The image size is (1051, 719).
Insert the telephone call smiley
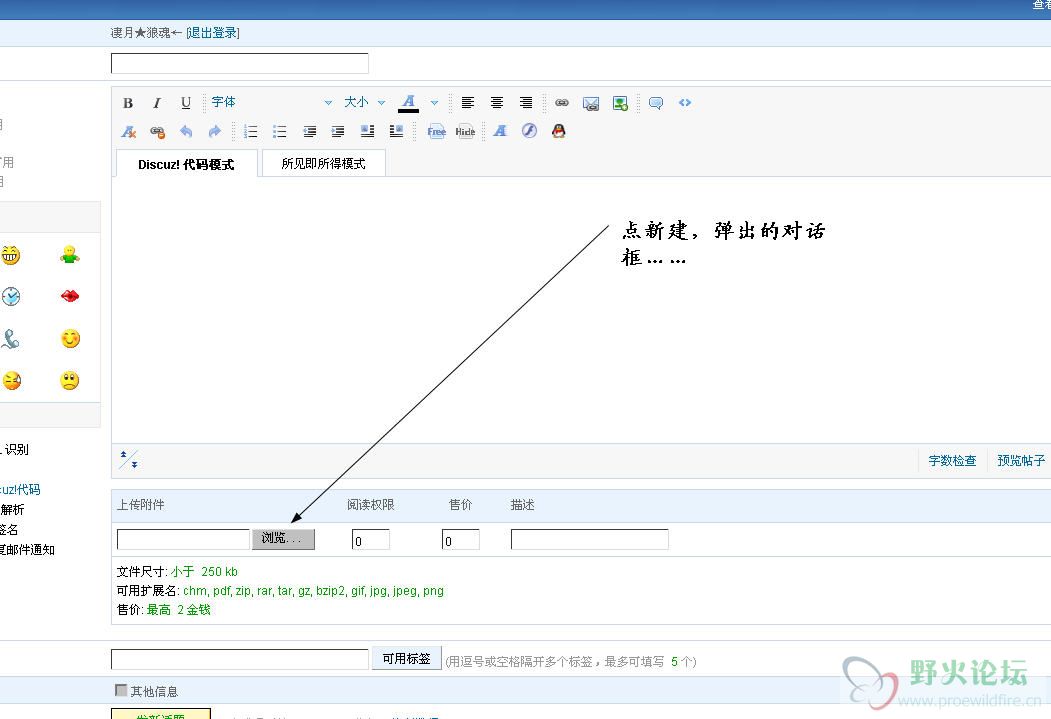(x=10, y=339)
